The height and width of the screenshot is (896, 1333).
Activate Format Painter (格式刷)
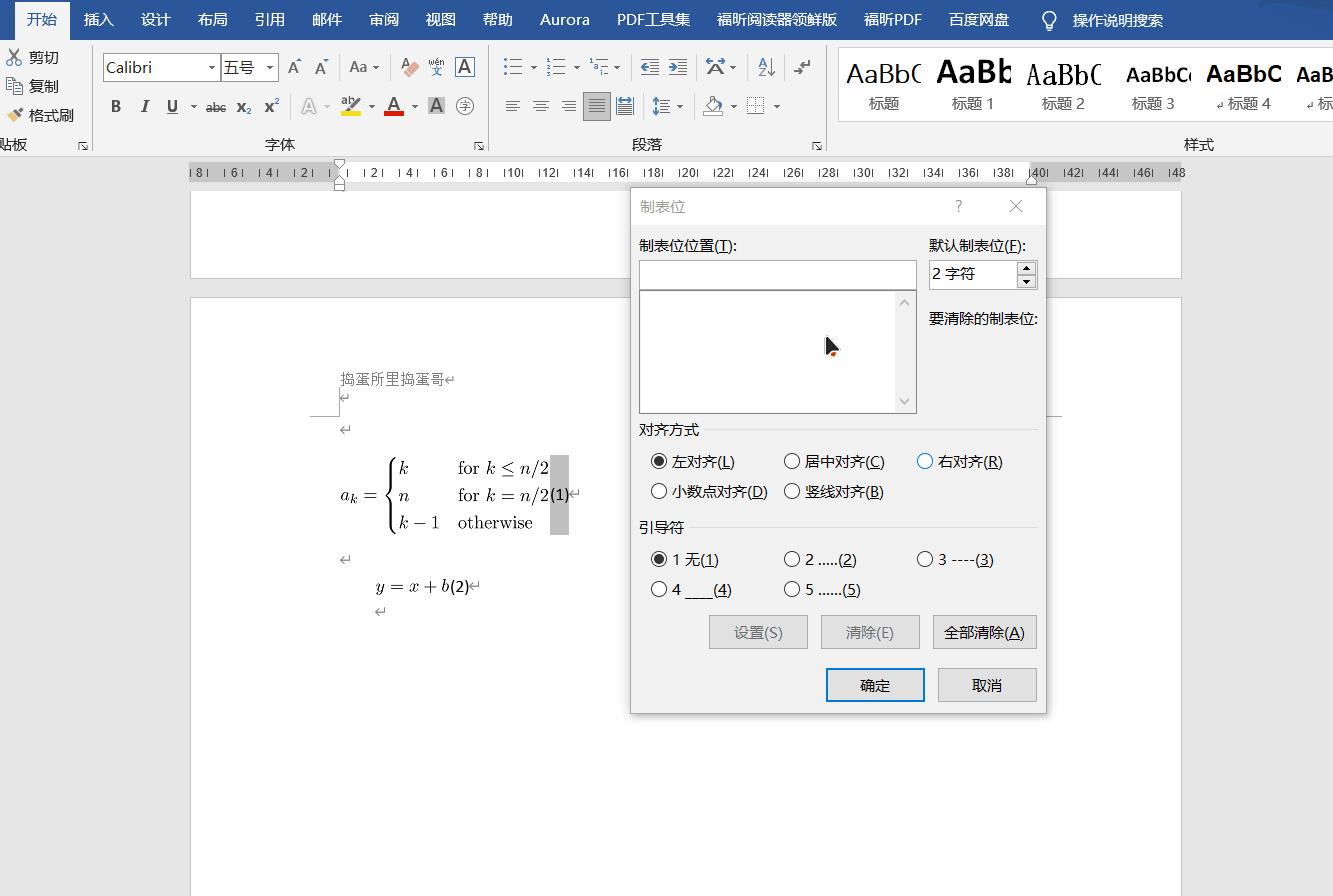coord(40,115)
